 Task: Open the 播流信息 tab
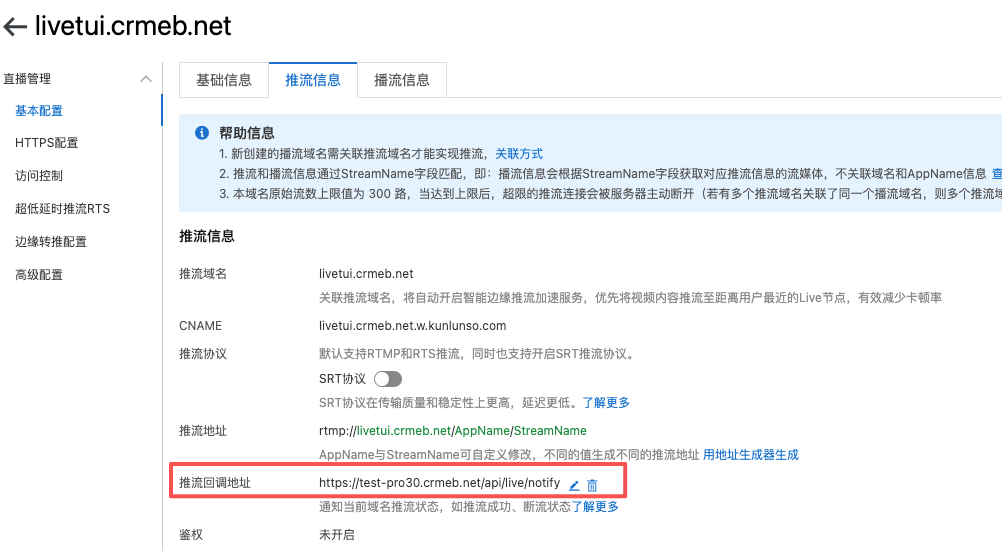click(401, 80)
